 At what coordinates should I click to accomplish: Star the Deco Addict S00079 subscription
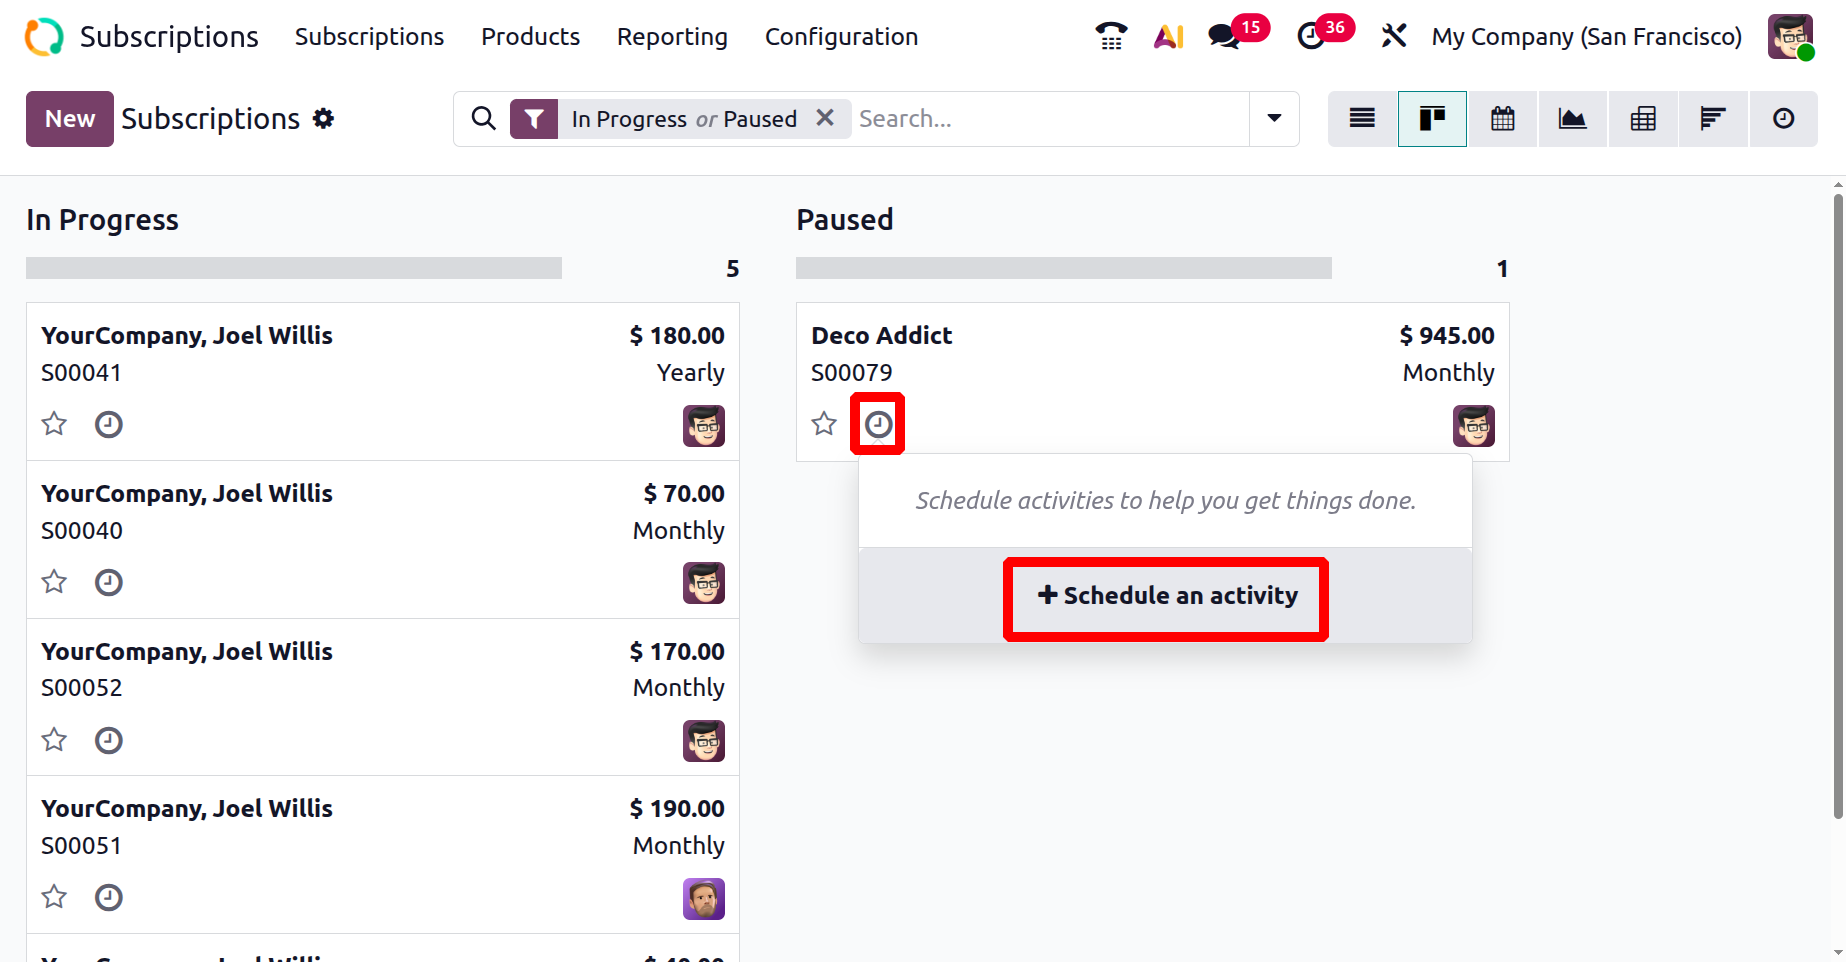pyautogui.click(x=824, y=424)
